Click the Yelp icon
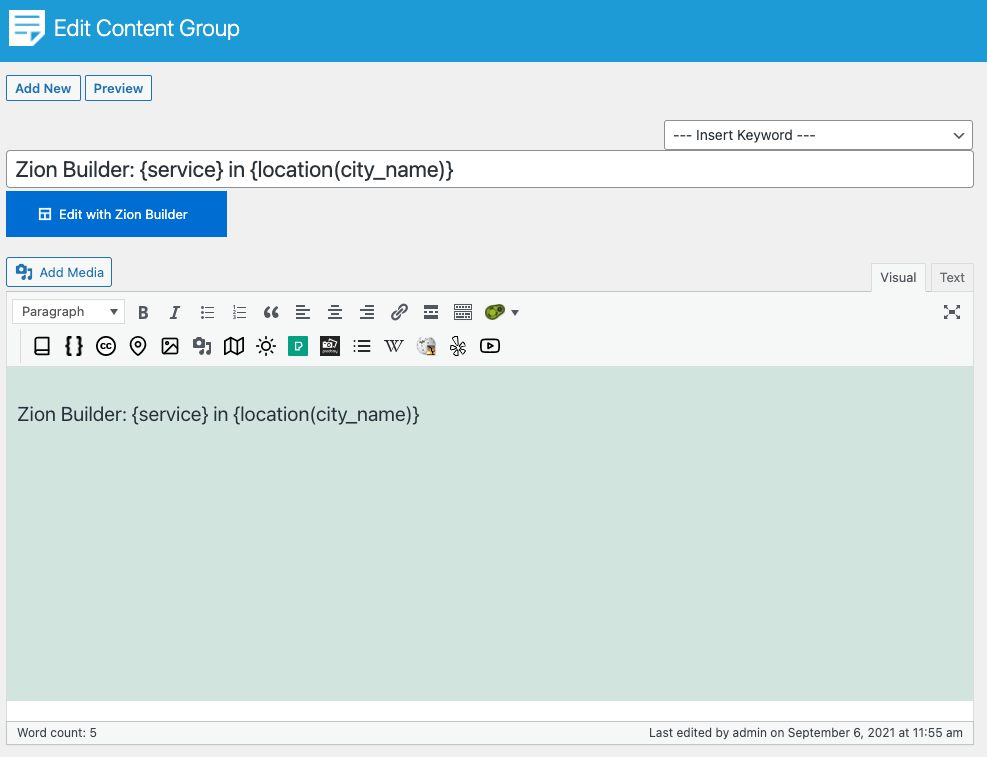 click(458, 346)
